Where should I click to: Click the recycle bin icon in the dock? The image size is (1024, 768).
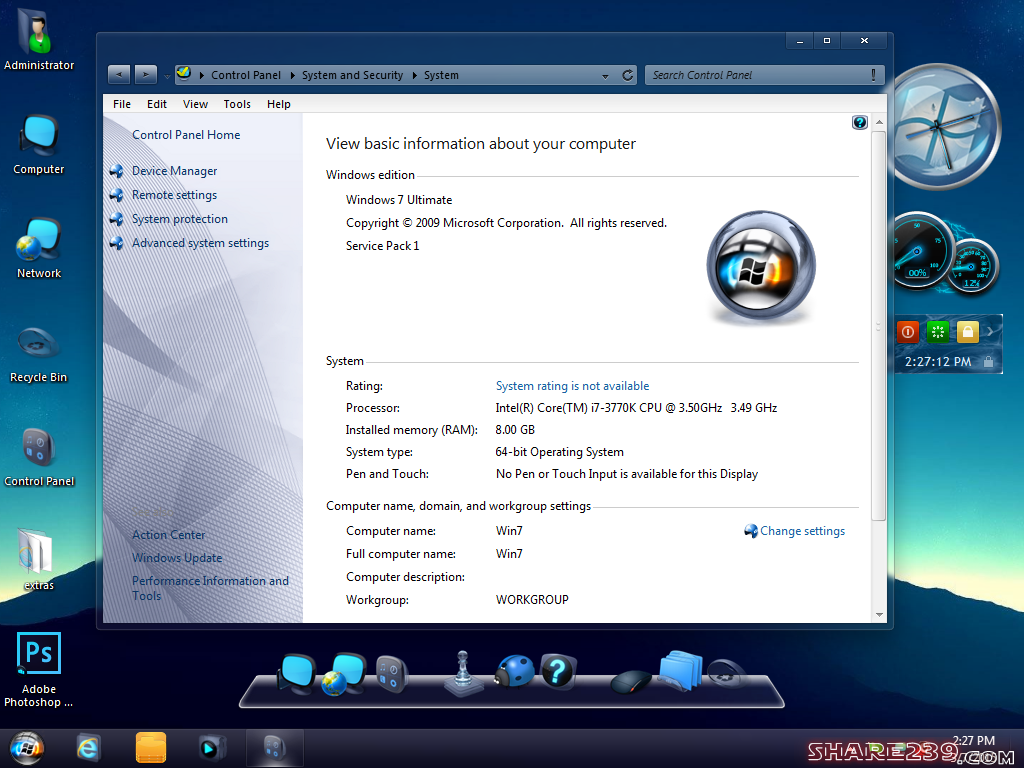tap(726, 674)
